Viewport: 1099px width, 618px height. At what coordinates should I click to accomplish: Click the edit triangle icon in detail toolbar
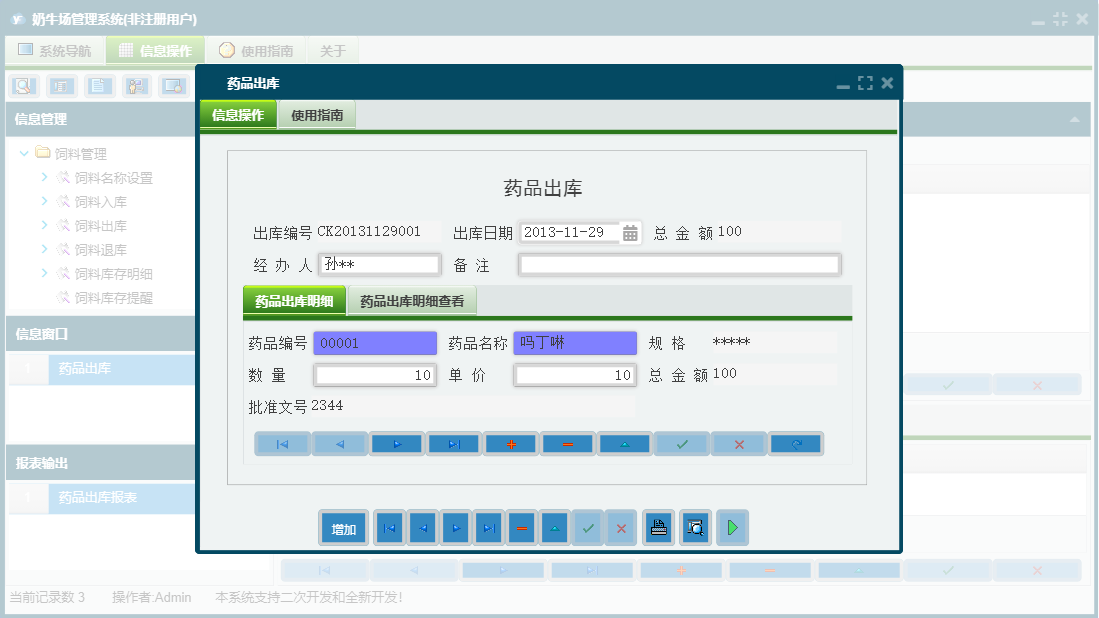pos(624,443)
